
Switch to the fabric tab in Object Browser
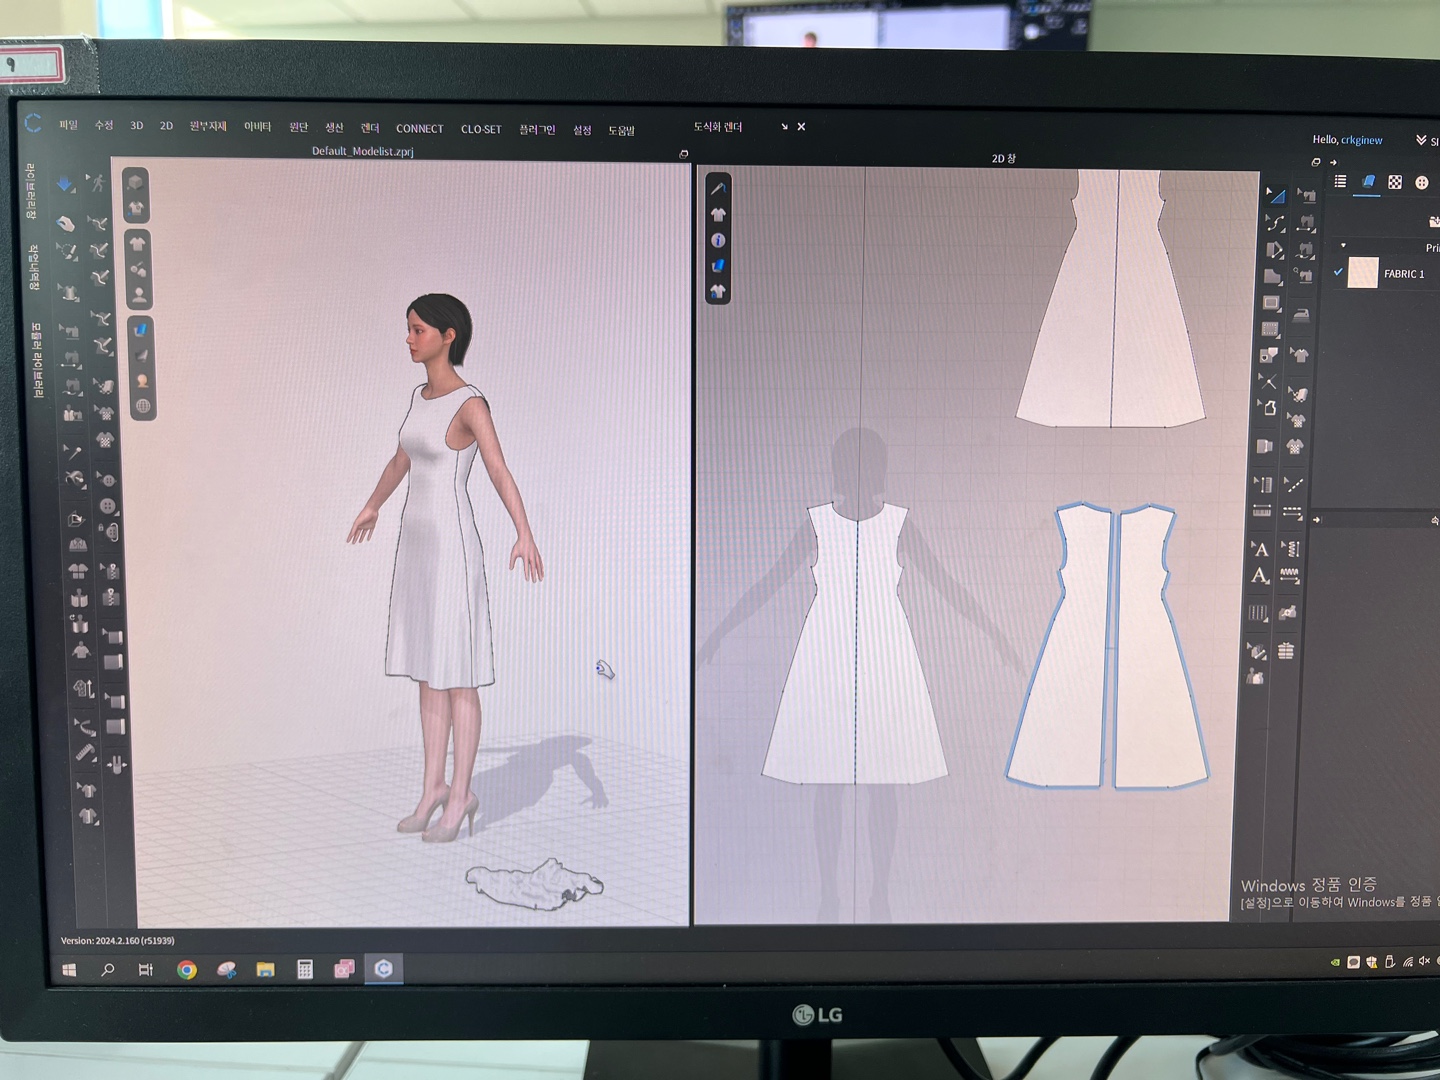click(x=1368, y=182)
